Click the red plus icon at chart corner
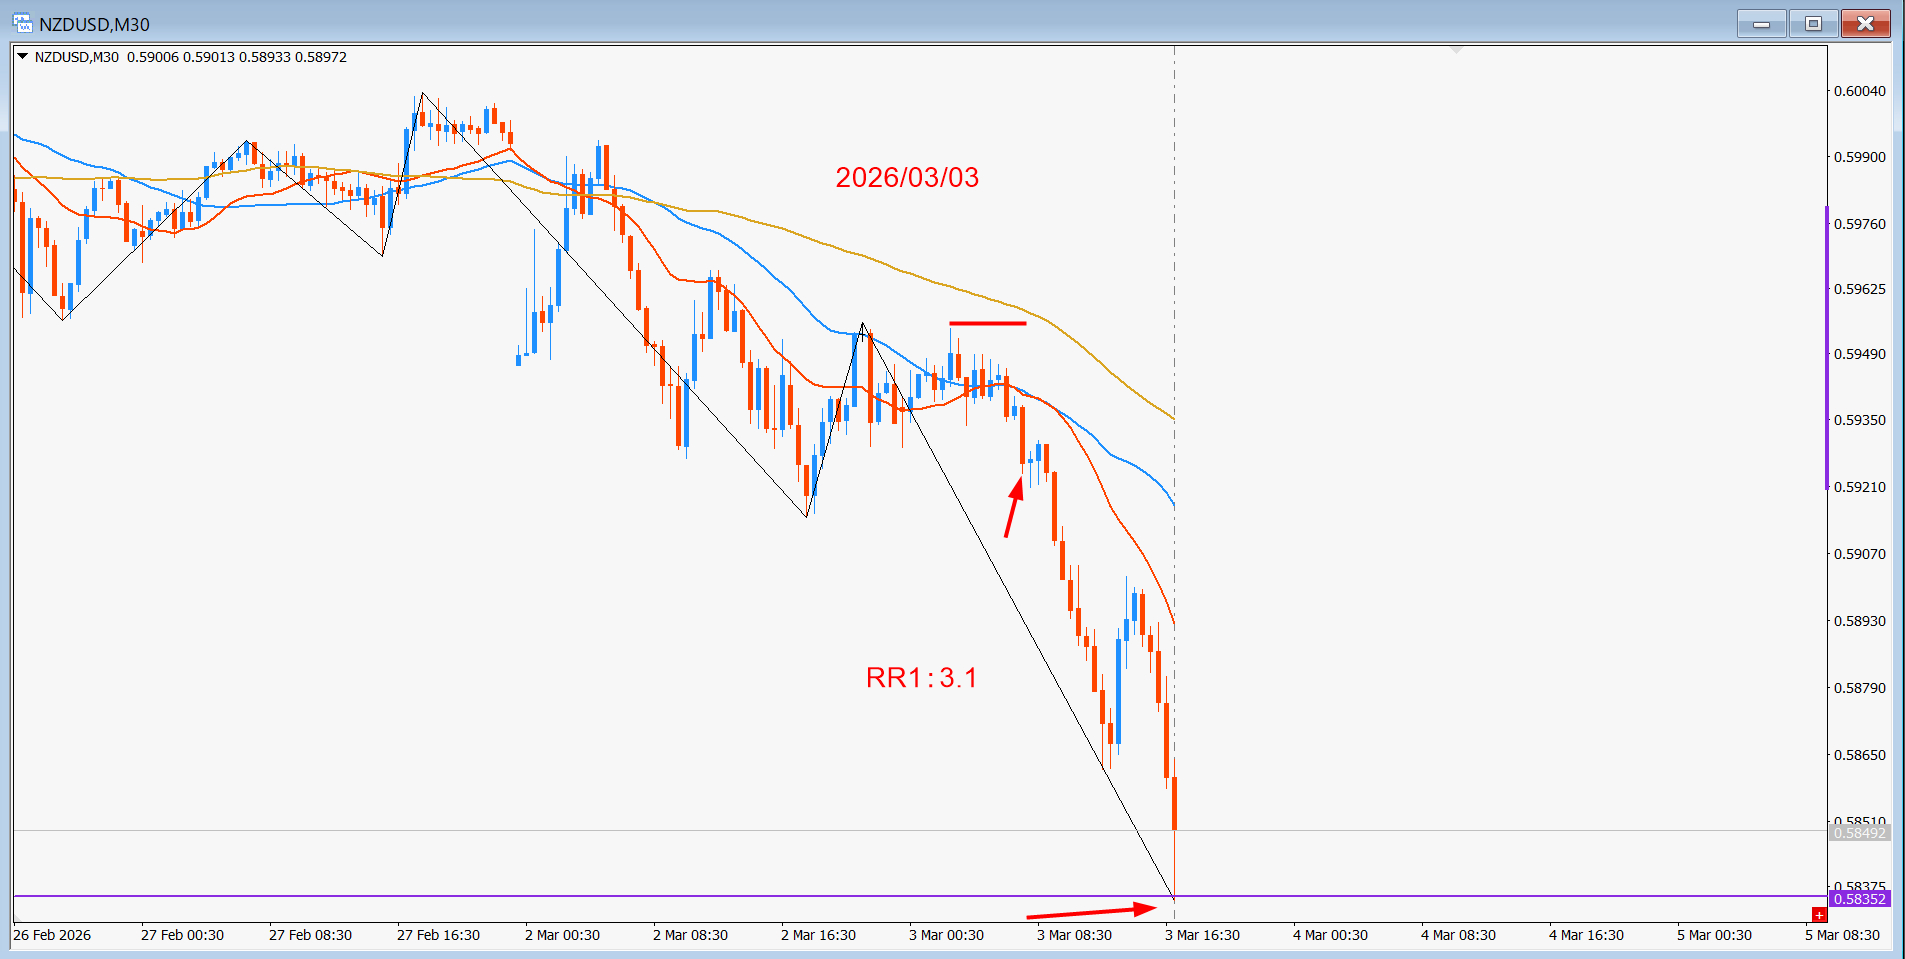This screenshot has width=1905, height=959. pos(1819,914)
